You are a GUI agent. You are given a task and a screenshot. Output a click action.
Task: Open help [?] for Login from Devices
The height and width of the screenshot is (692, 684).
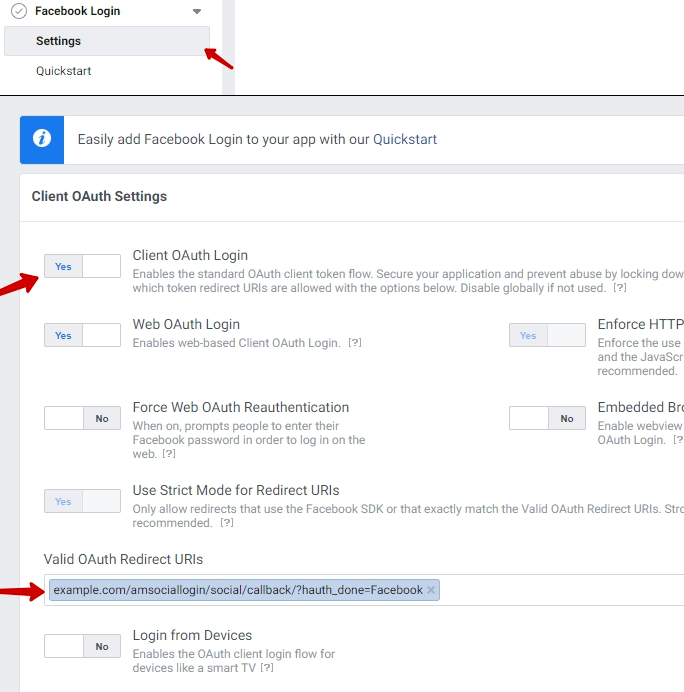(x=267, y=668)
